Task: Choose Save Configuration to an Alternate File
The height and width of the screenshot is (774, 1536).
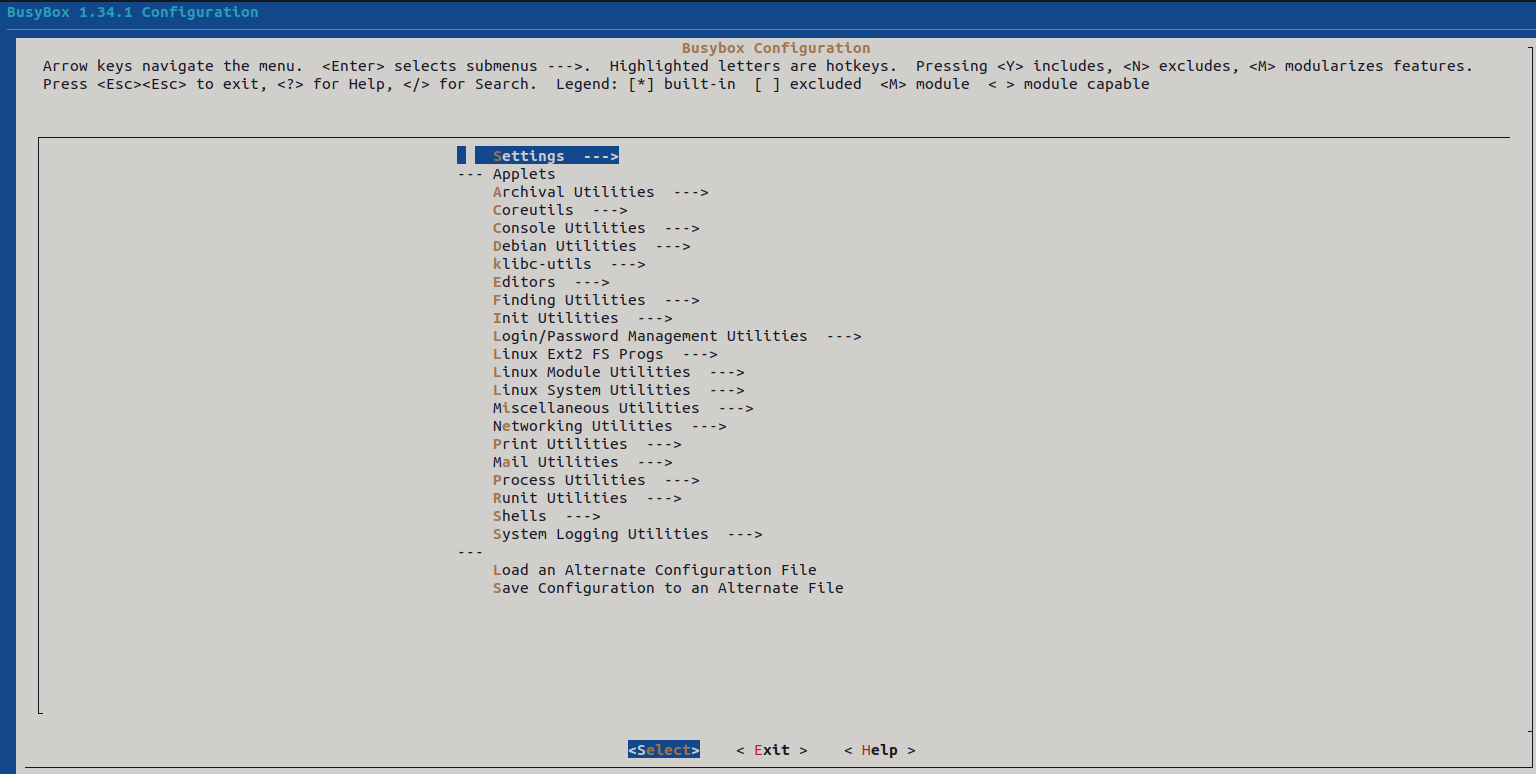Action: (668, 588)
